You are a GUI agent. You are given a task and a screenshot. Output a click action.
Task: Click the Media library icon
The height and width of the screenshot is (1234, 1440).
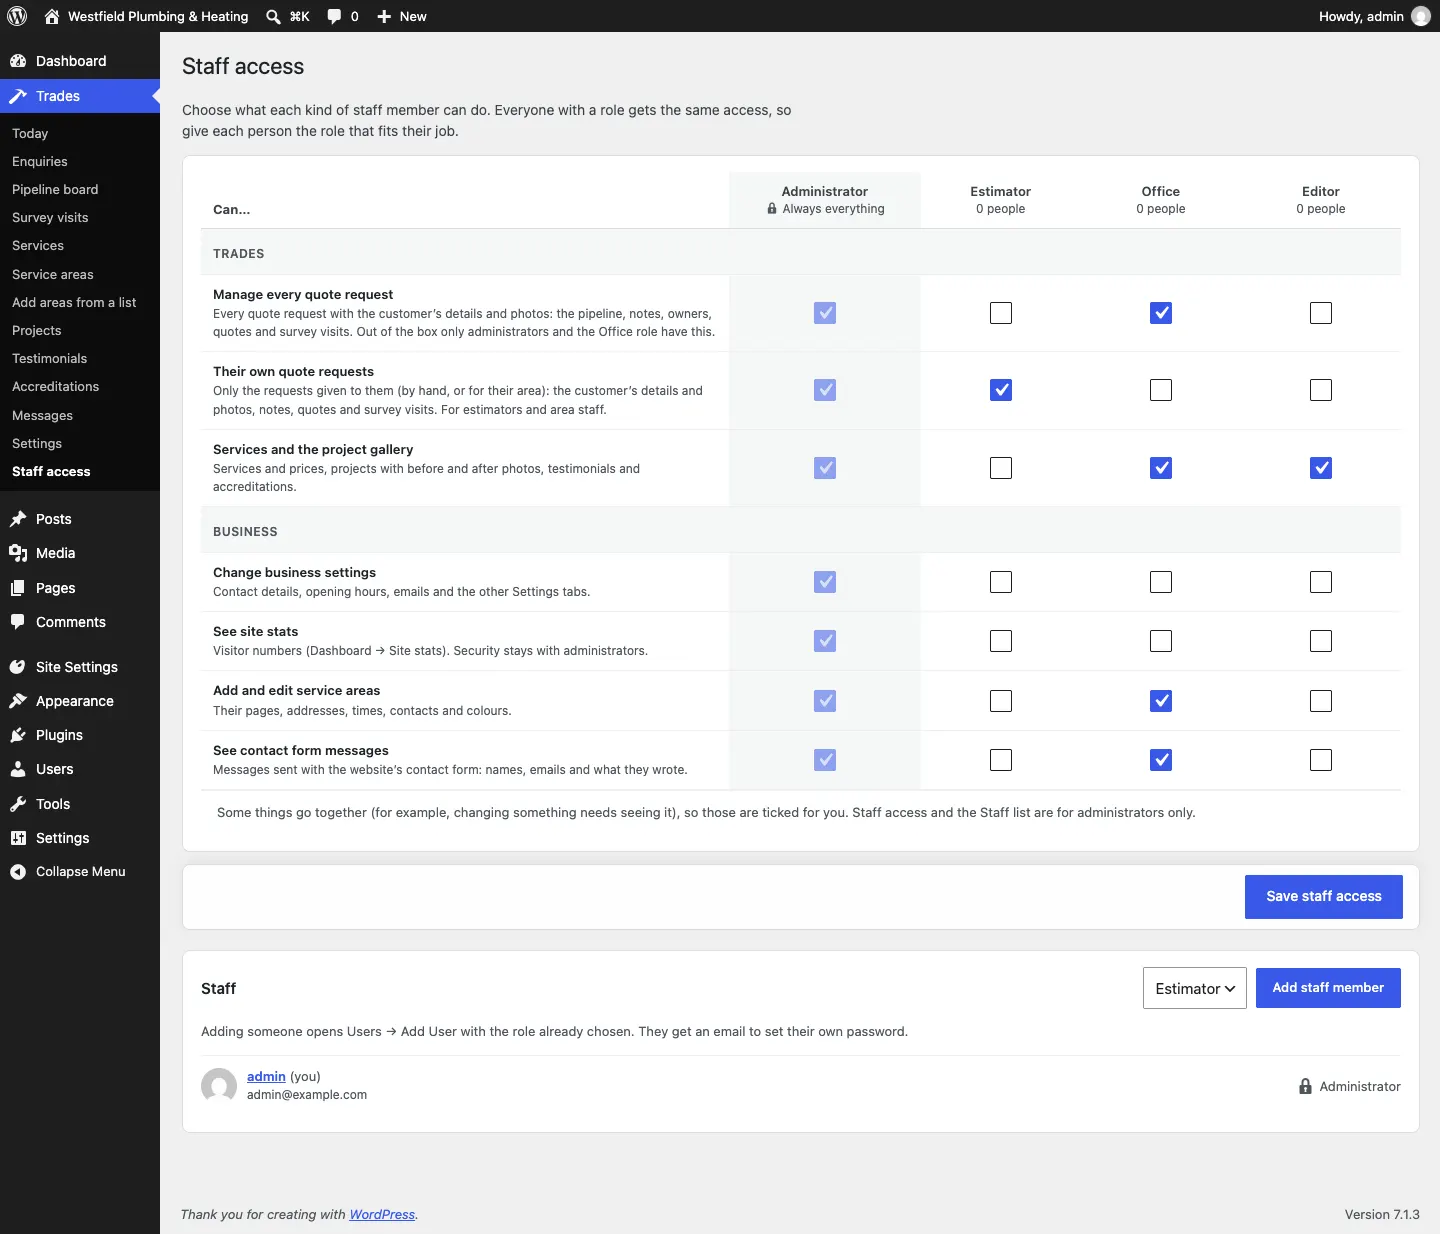click(x=18, y=553)
